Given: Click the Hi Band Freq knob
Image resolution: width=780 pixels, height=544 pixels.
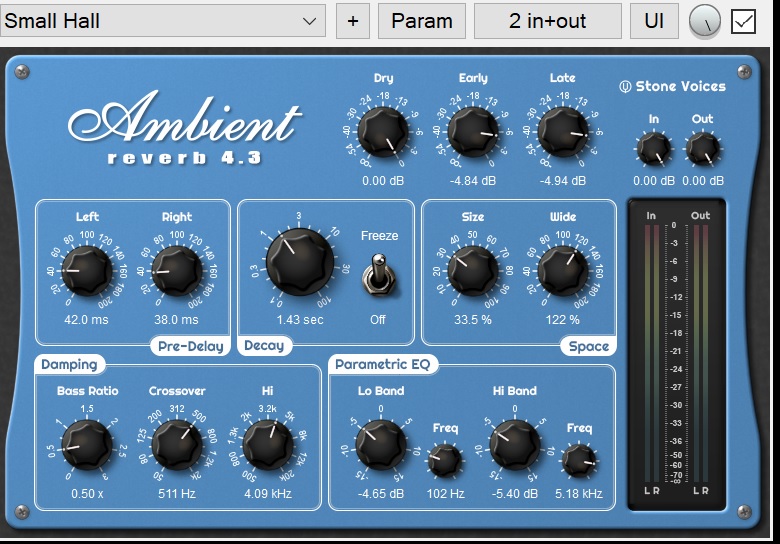Looking at the screenshot, I should tap(579, 461).
